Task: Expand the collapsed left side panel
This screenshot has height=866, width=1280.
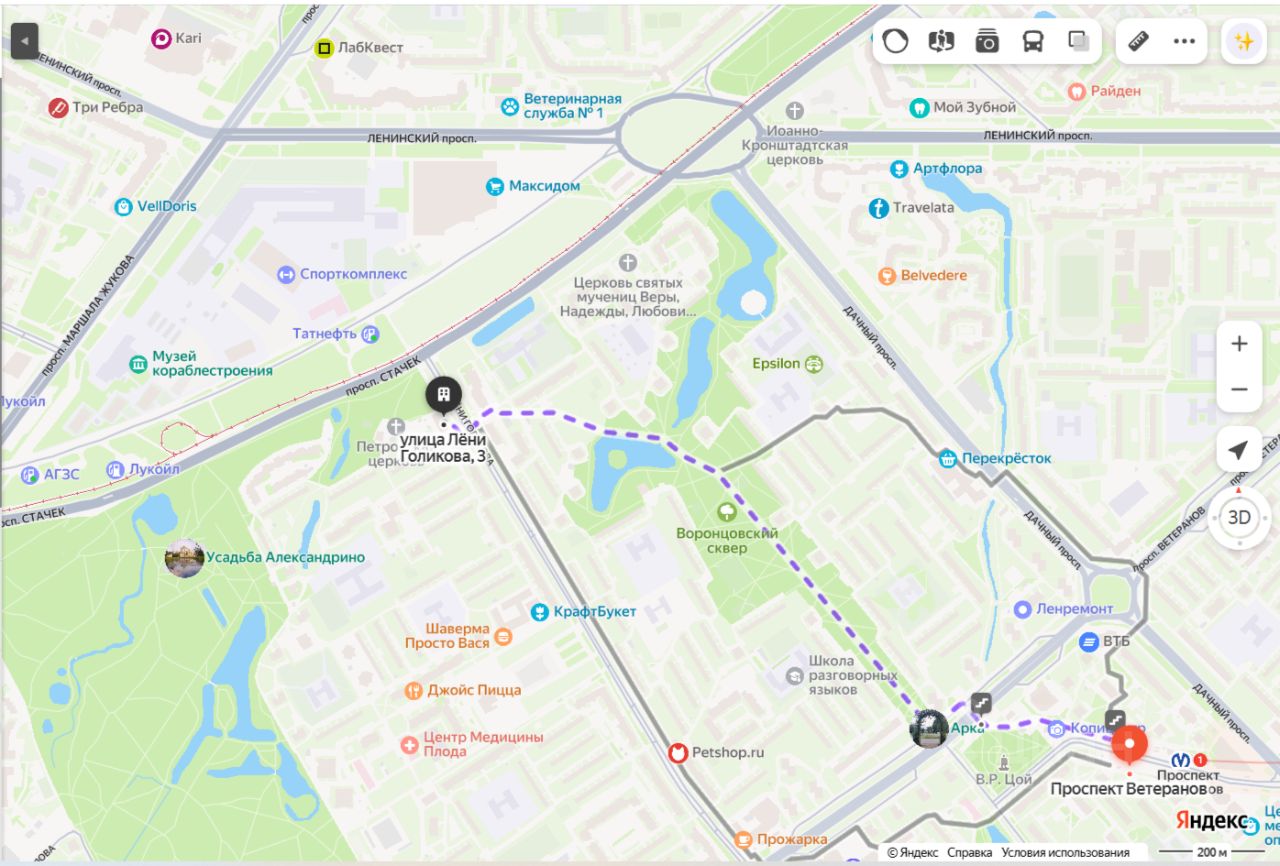Action: click(x=24, y=41)
